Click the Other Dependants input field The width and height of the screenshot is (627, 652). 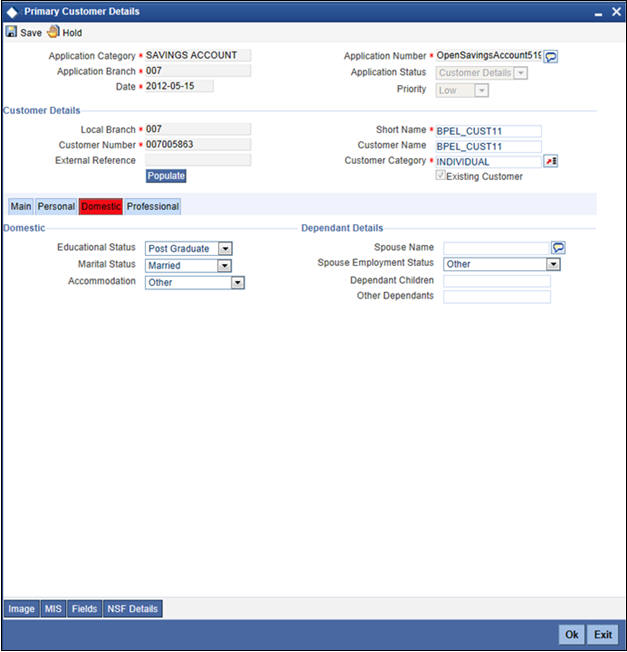[497, 297]
